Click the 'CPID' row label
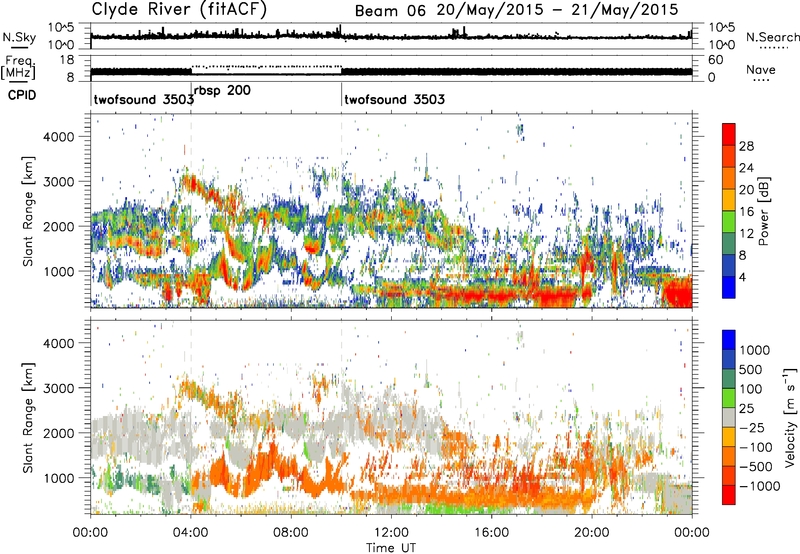The image size is (800, 554). point(22,95)
